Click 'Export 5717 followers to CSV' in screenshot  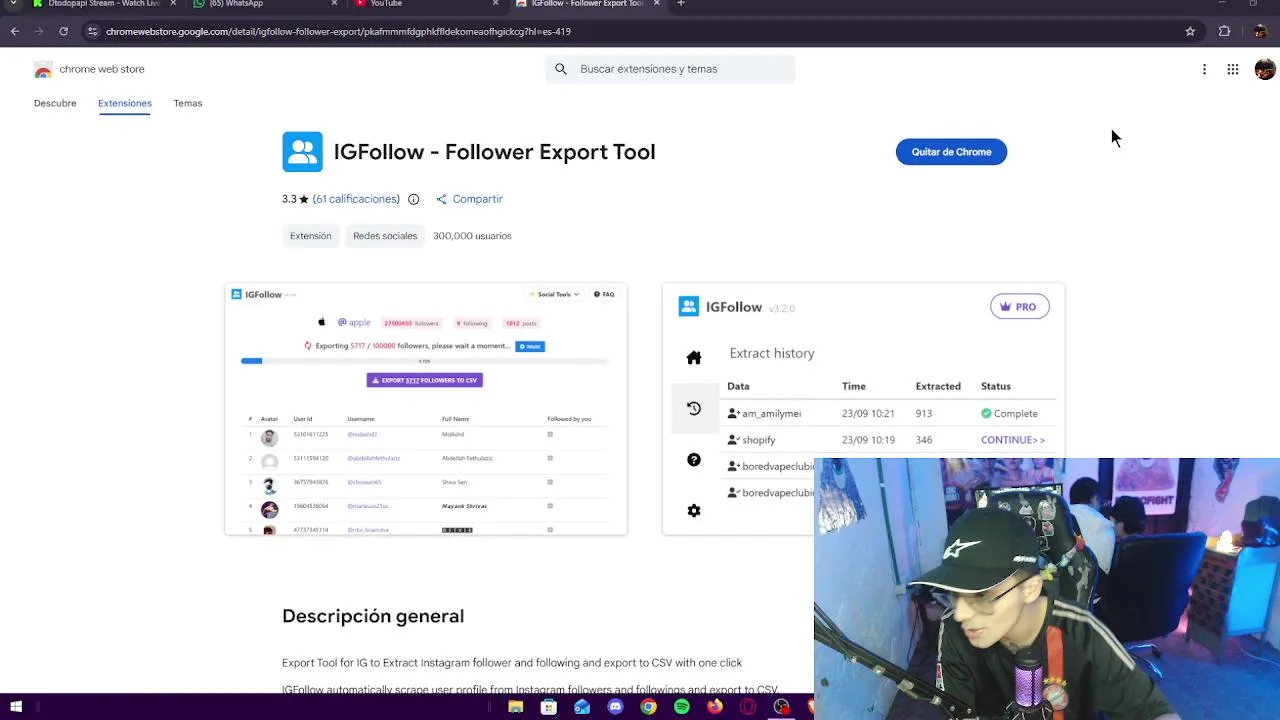click(x=424, y=380)
